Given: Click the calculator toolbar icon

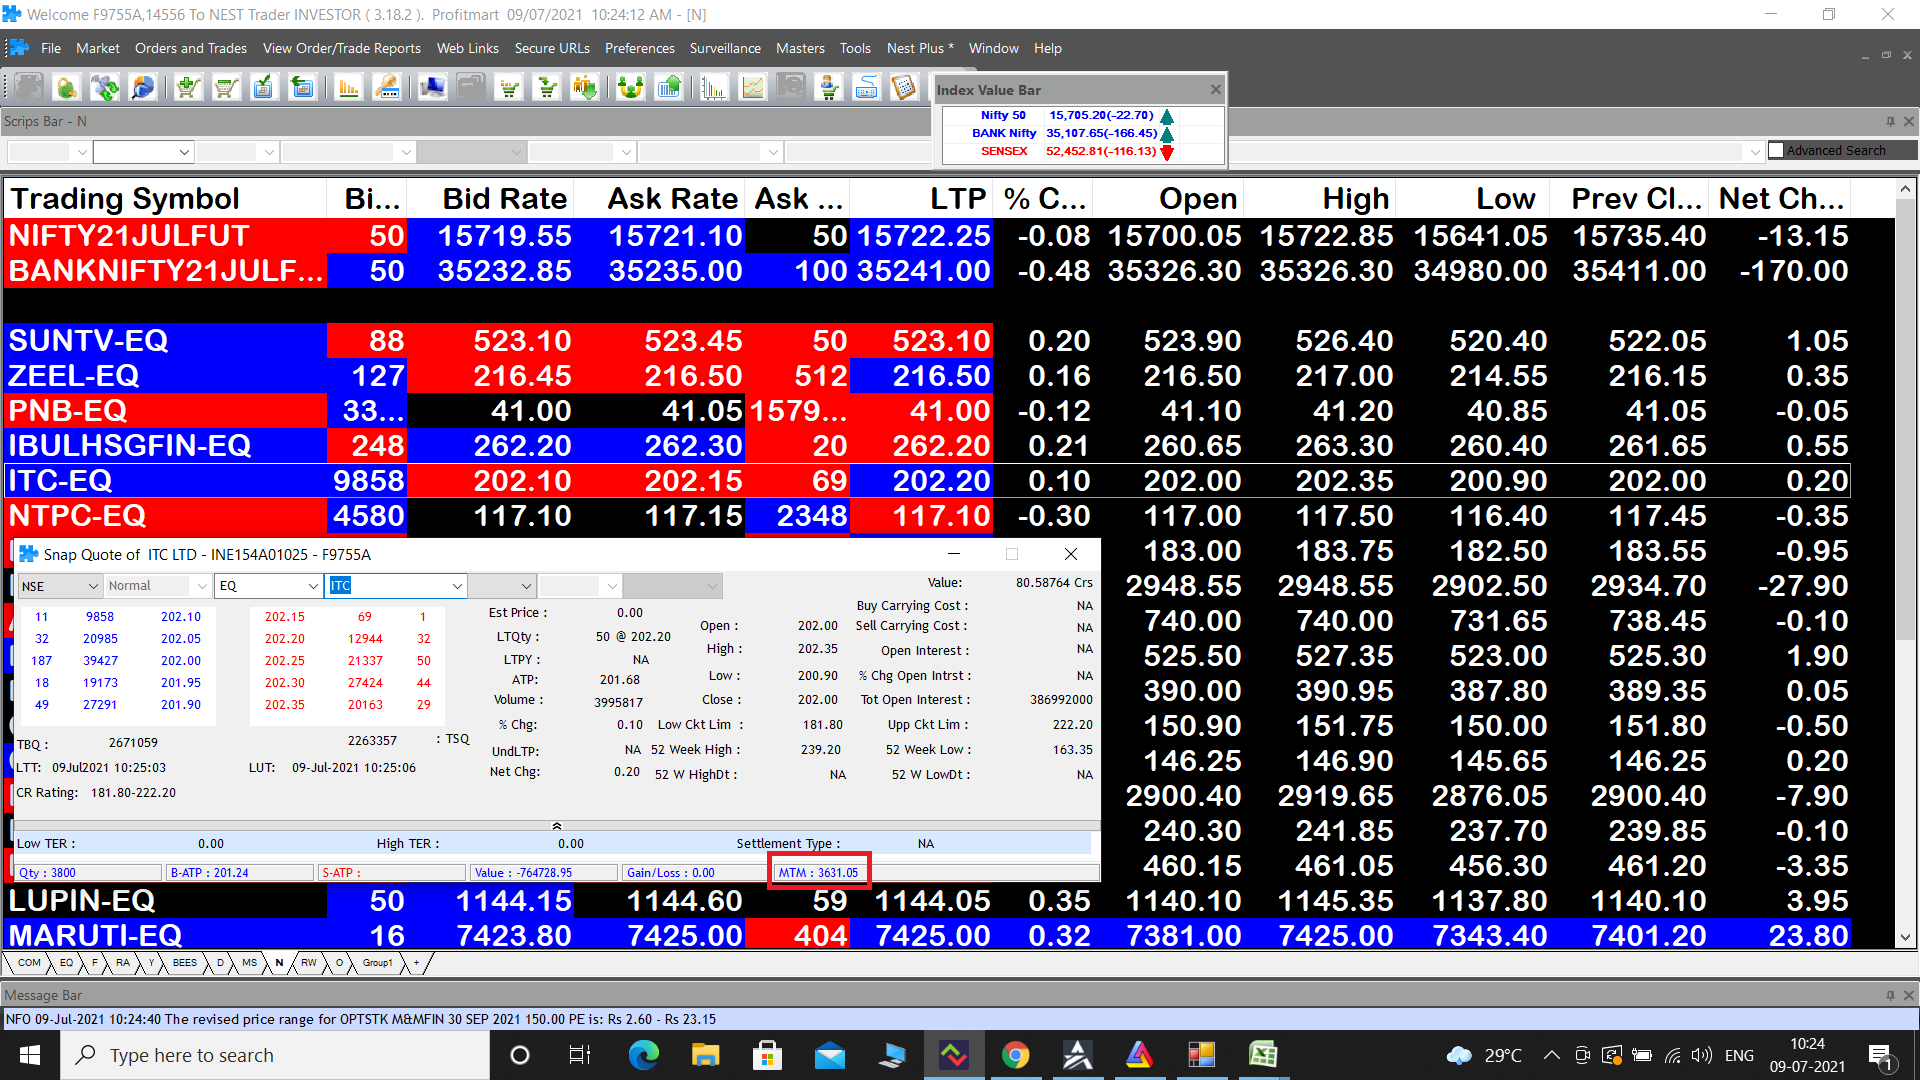Looking at the screenshot, I should tap(905, 88).
